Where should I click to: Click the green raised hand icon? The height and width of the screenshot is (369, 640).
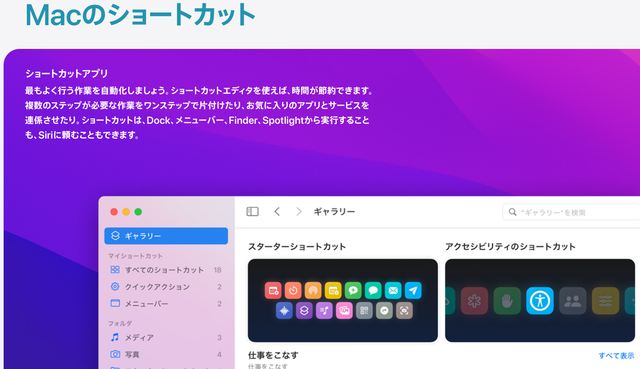point(507,301)
